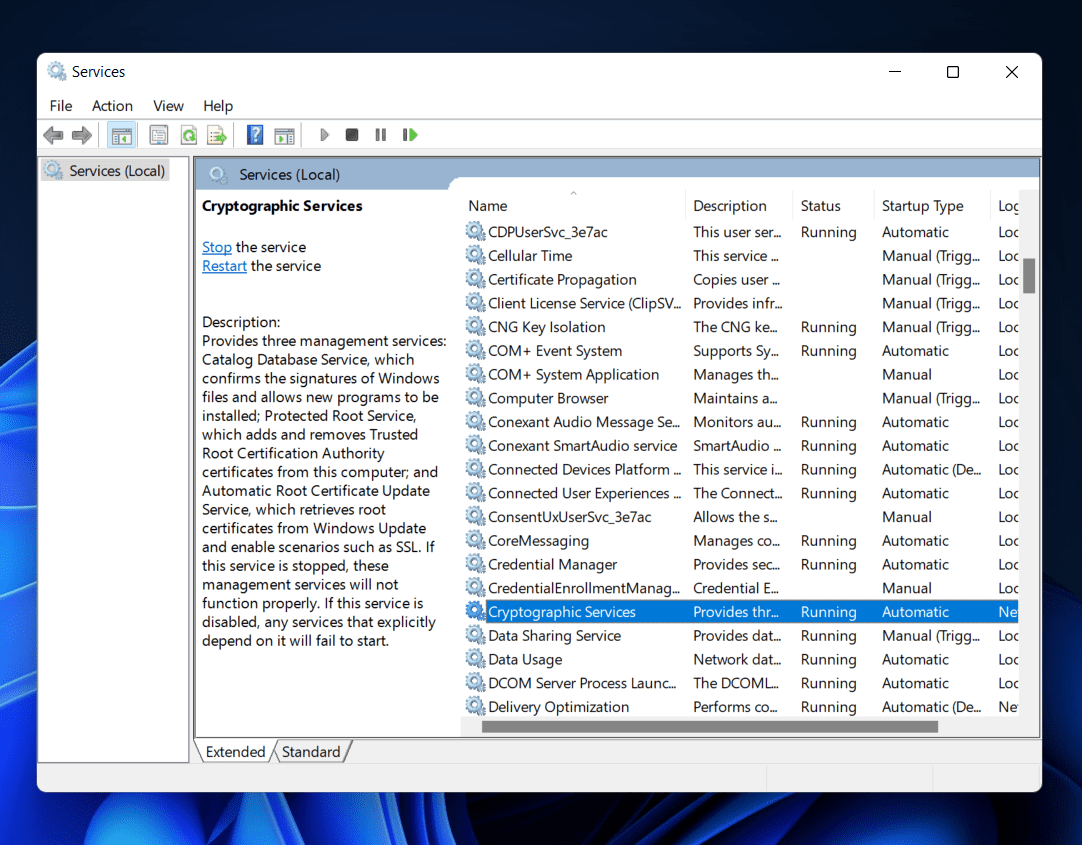
Task: Open Help via the blue question mark icon
Action: tap(255, 135)
